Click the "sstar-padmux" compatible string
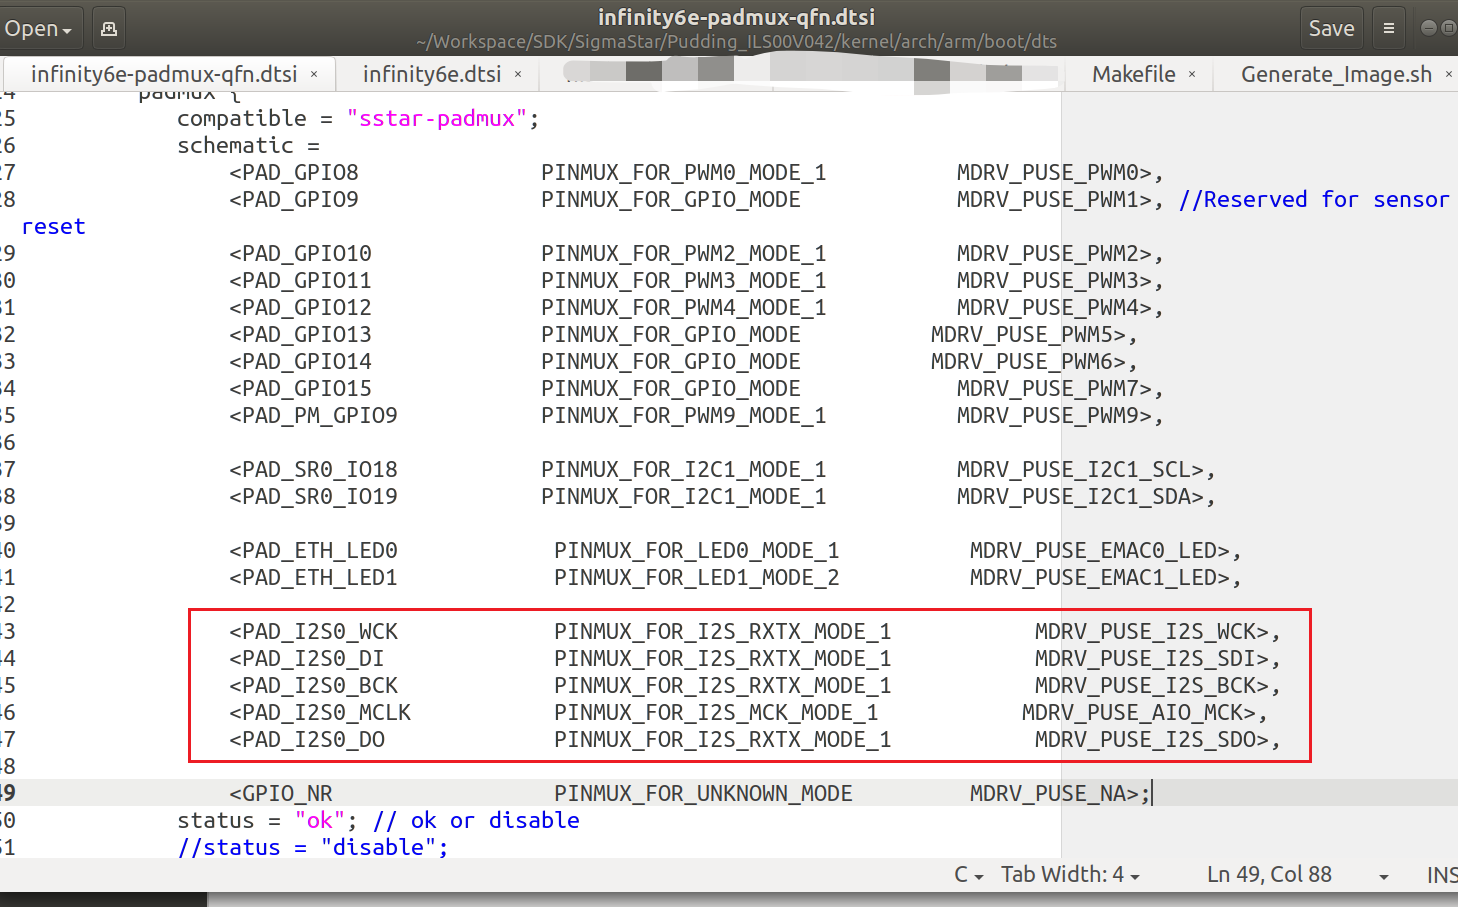This screenshot has width=1458, height=907. pyautogui.click(x=436, y=119)
